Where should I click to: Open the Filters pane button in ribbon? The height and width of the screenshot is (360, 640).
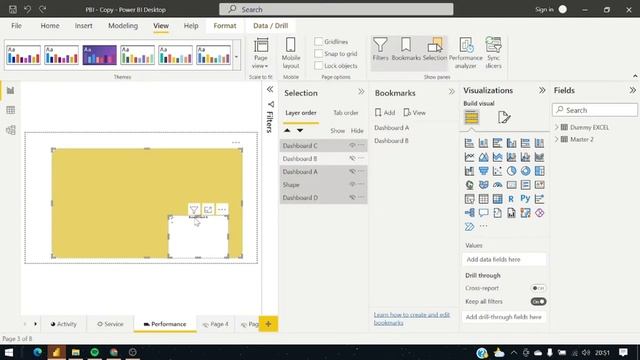coord(380,49)
